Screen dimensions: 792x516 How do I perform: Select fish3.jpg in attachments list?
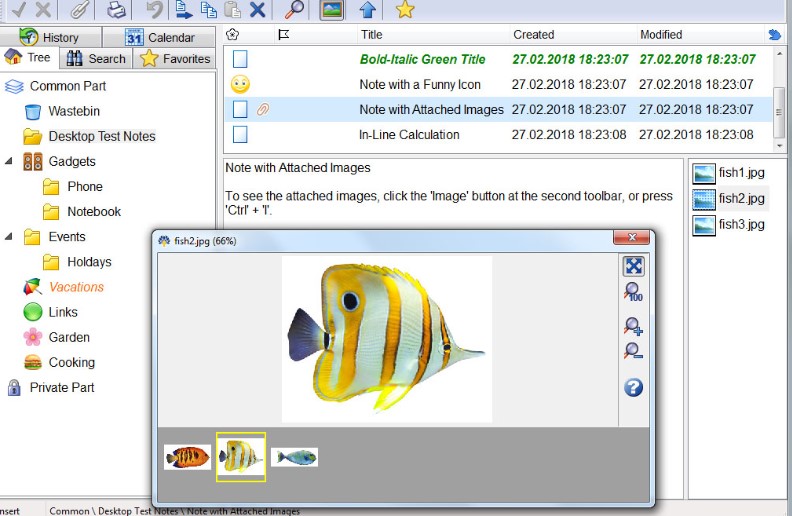pos(741,224)
